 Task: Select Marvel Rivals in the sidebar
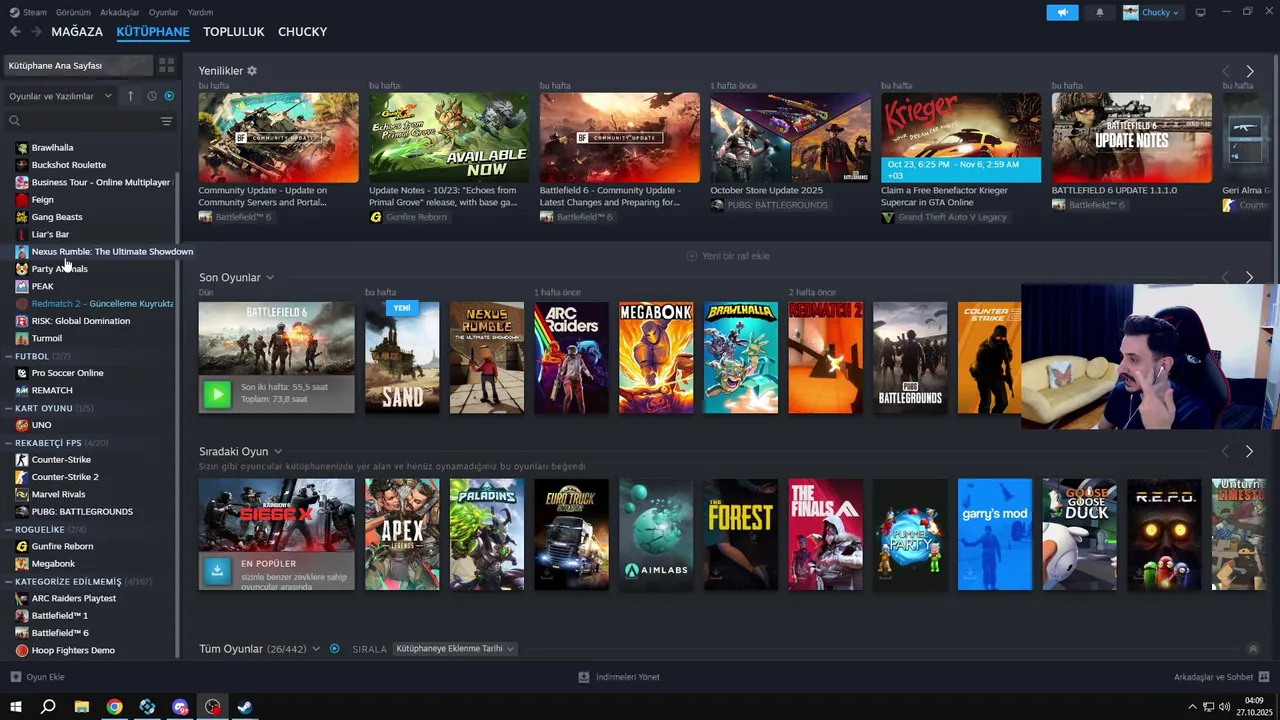pos(58,494)
